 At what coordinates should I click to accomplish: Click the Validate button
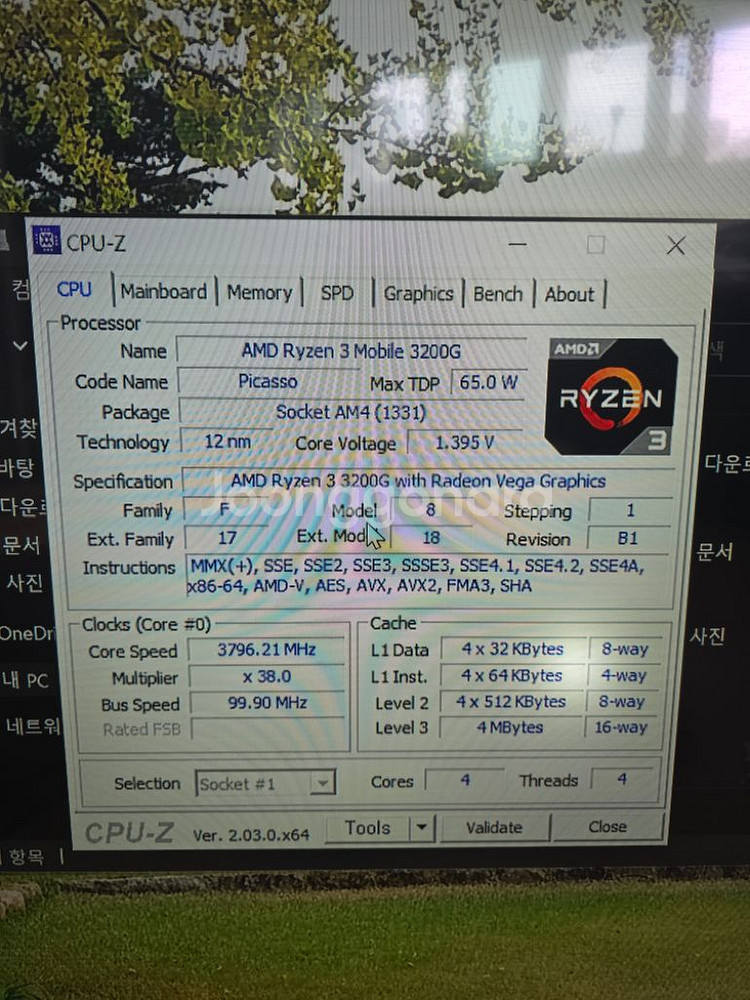tap(494, 828)
